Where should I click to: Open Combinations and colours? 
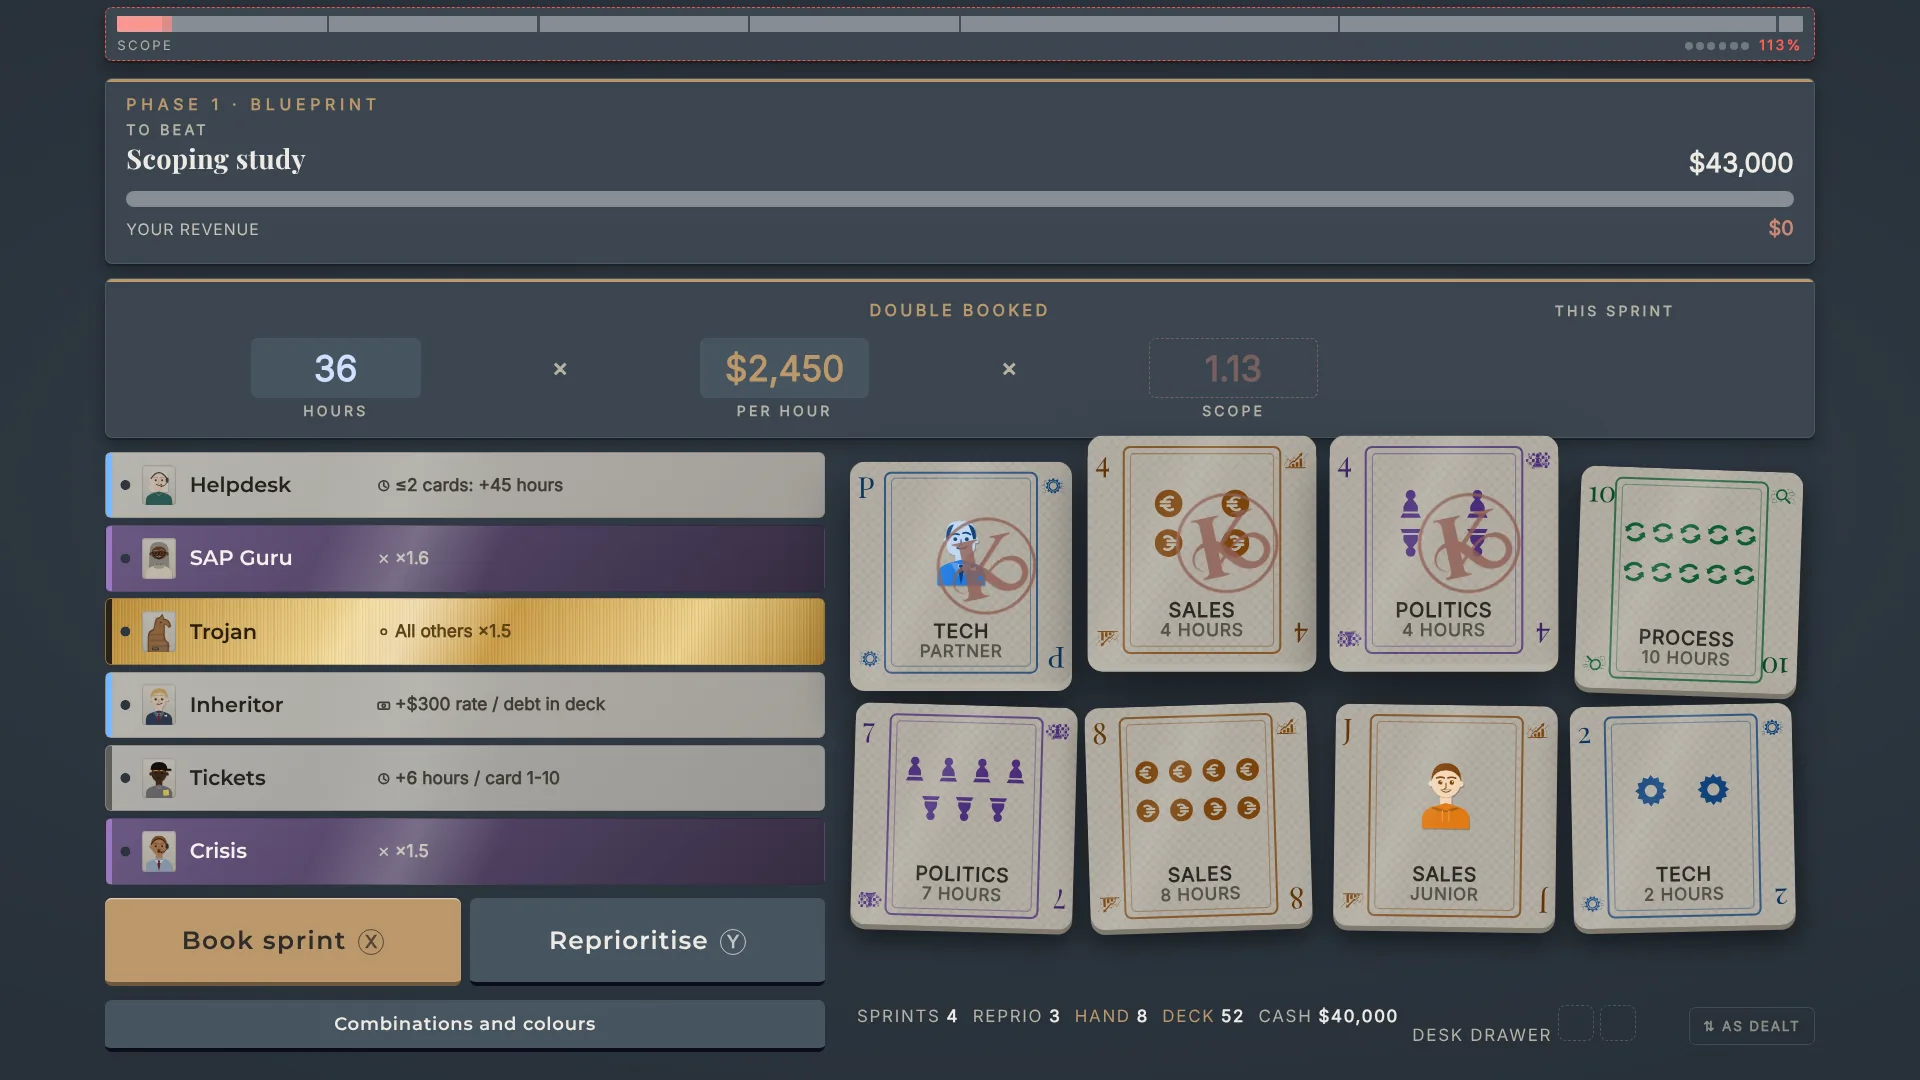(x=465, y=1024)
